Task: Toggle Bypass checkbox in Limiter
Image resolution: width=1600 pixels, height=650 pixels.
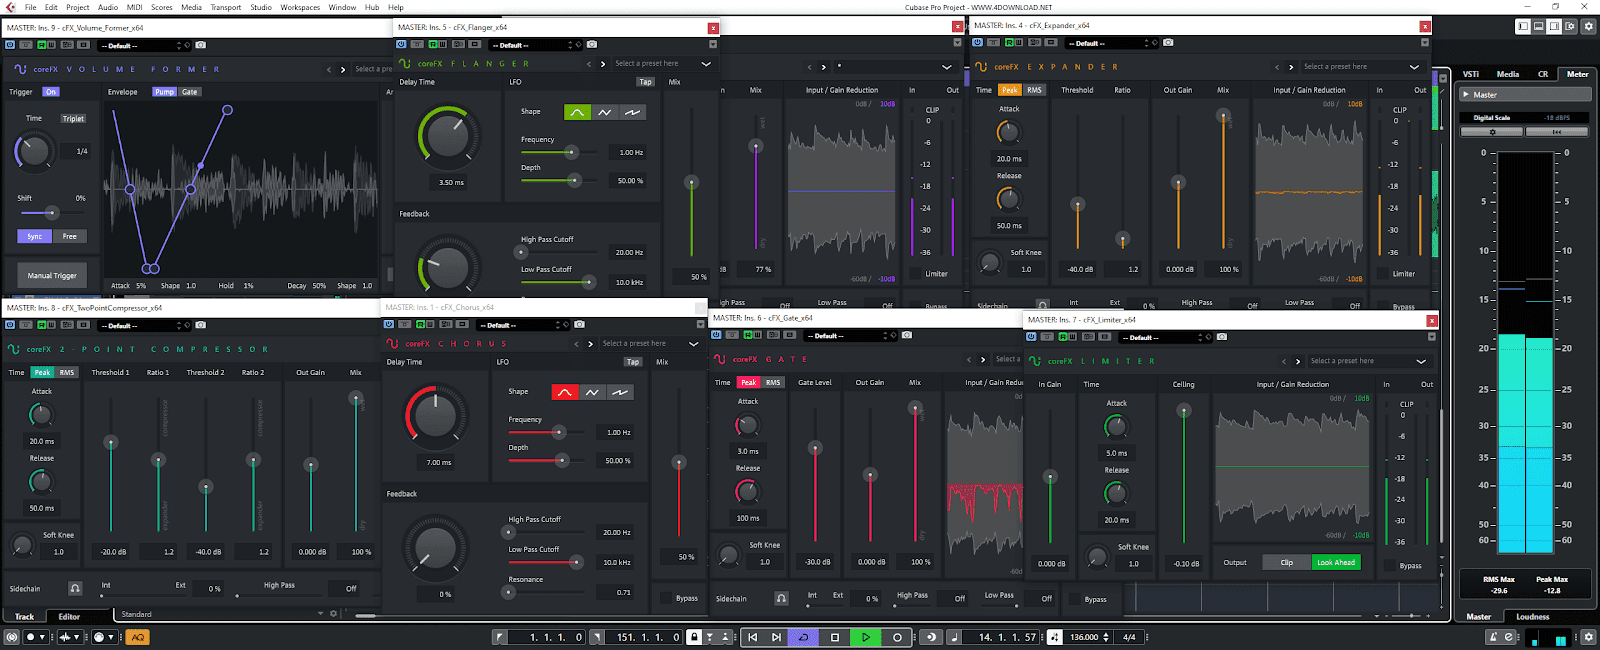Action: point(1390,566)
